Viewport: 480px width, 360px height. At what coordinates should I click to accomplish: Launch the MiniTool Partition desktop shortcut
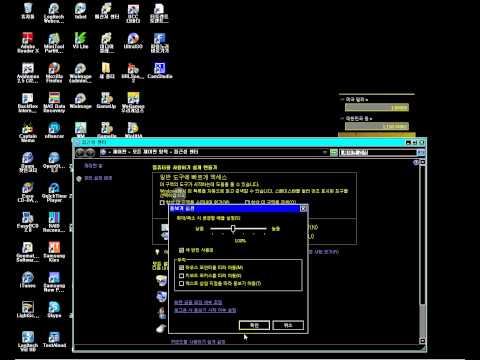tap(54, 43)
